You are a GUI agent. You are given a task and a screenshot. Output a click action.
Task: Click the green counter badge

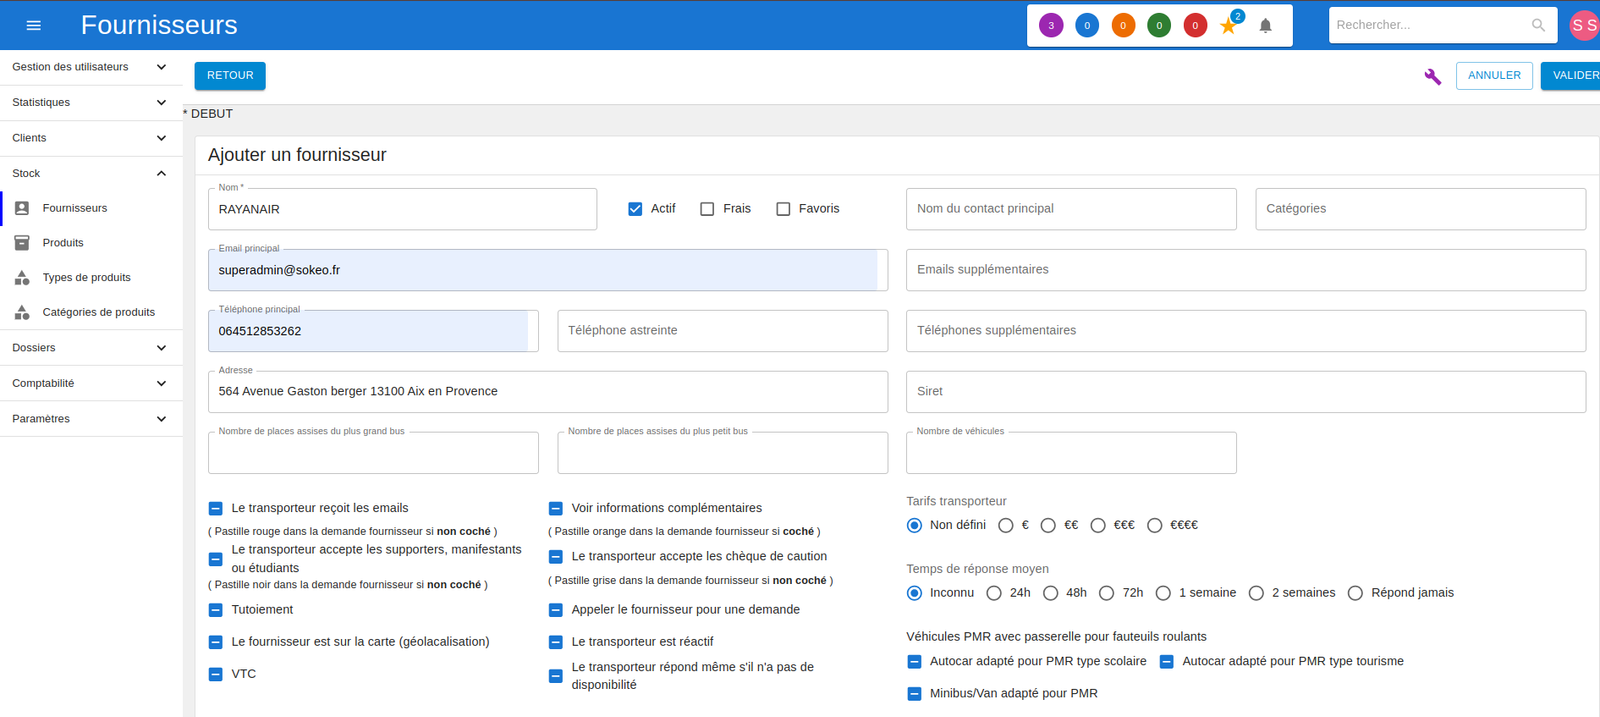pyautogui.click(x=1159, y=26)
